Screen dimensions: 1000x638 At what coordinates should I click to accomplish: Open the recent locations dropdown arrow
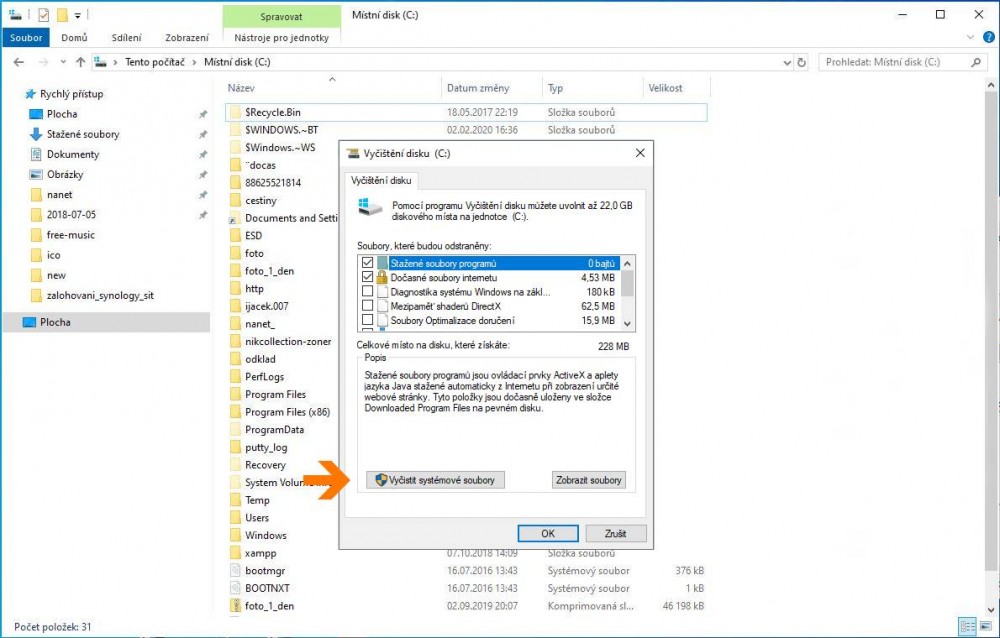[x=61, y=62]
